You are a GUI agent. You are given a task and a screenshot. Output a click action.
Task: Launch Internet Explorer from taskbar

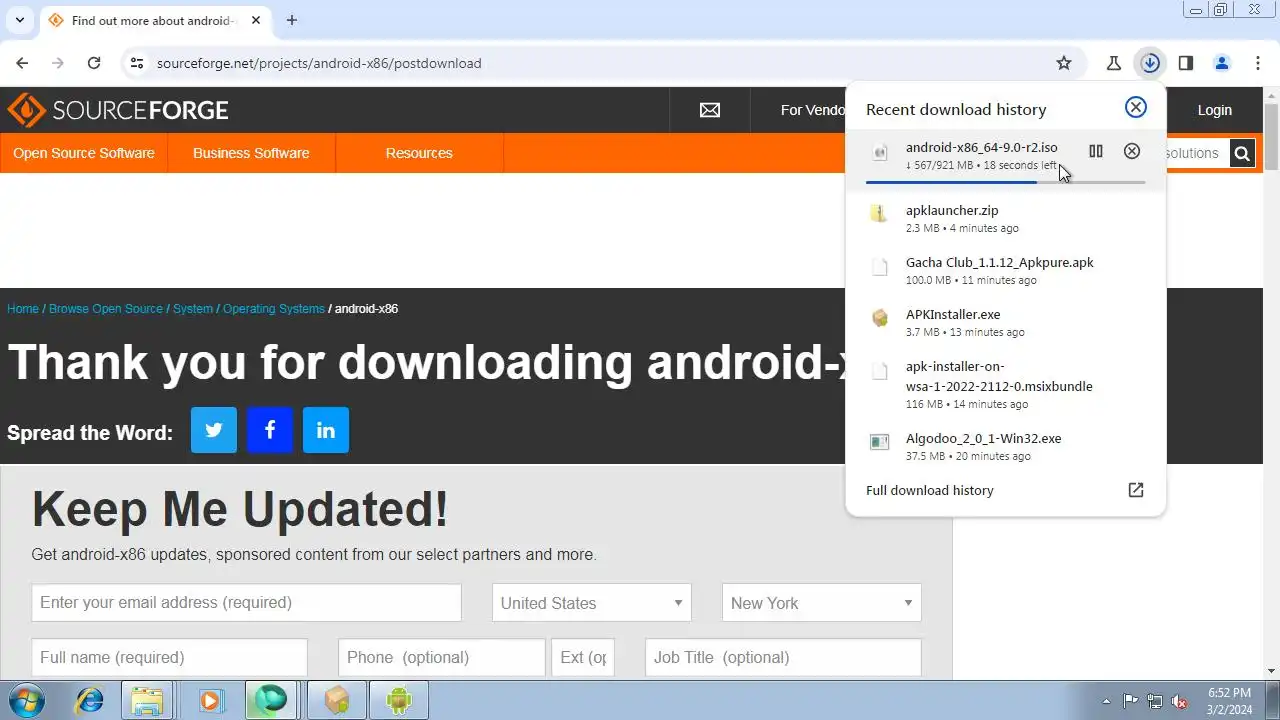89,700
